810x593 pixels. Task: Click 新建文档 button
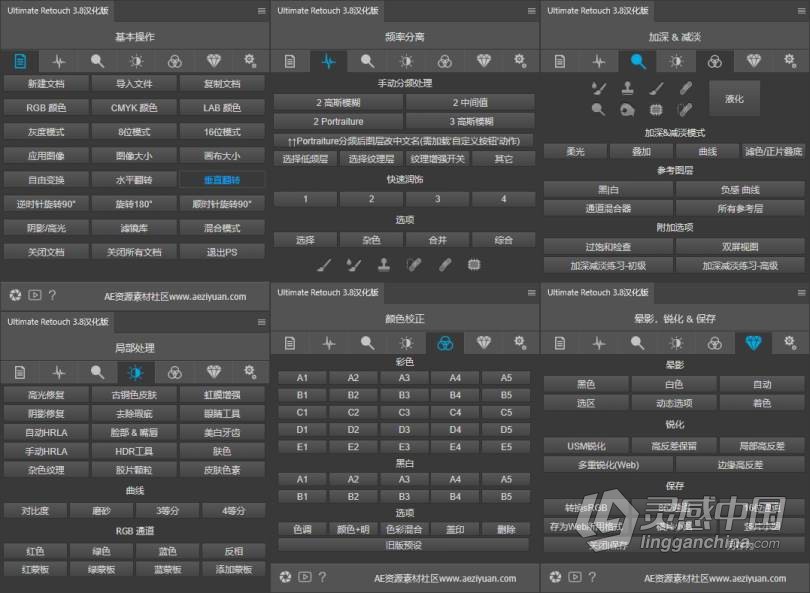(x=46, y=84)
